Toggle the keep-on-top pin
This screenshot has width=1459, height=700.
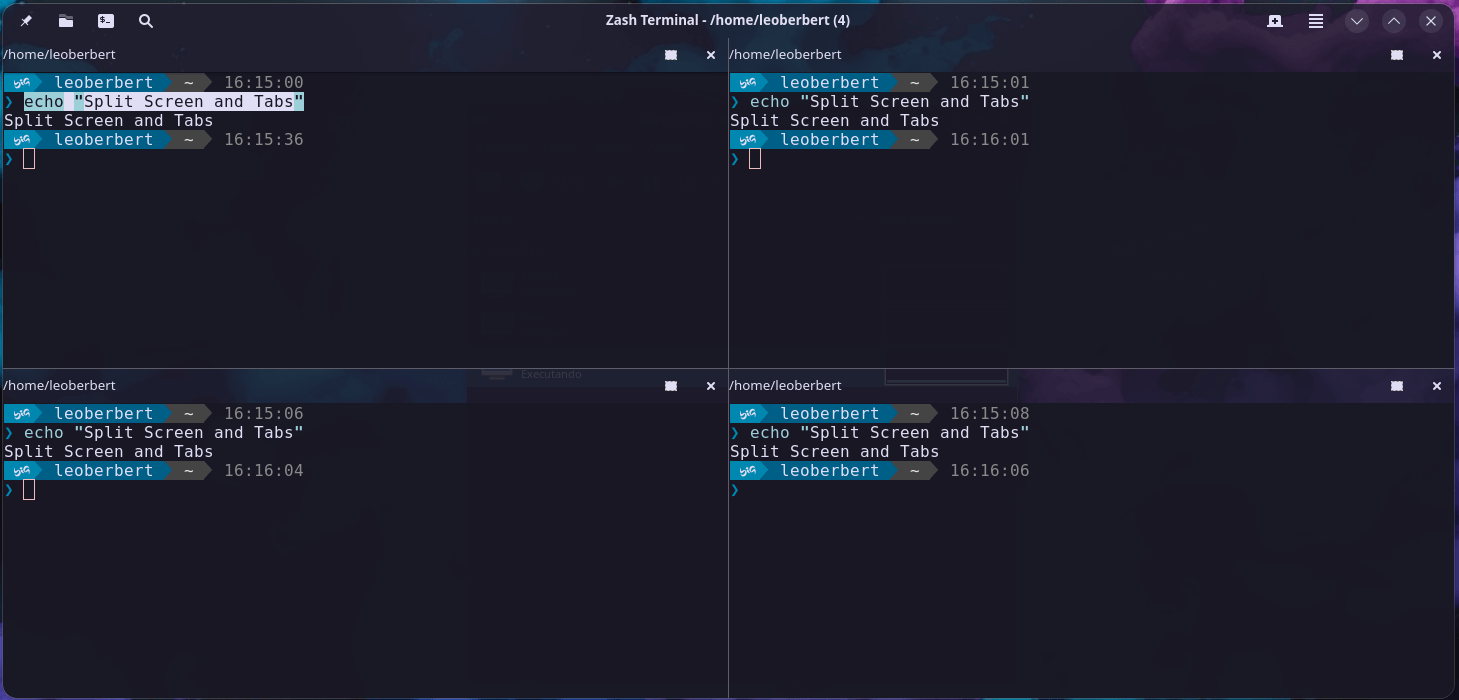[x=24, y=20]
